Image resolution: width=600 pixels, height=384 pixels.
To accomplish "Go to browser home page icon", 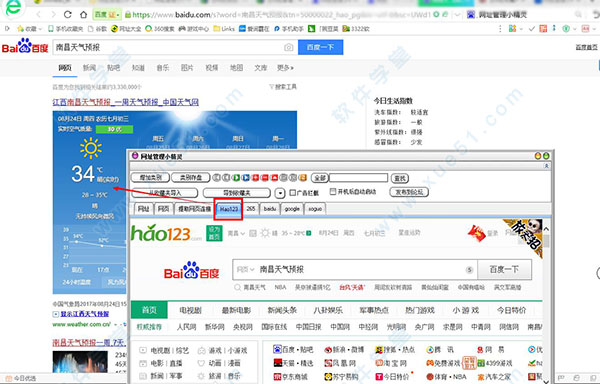I will pos(83,15).
